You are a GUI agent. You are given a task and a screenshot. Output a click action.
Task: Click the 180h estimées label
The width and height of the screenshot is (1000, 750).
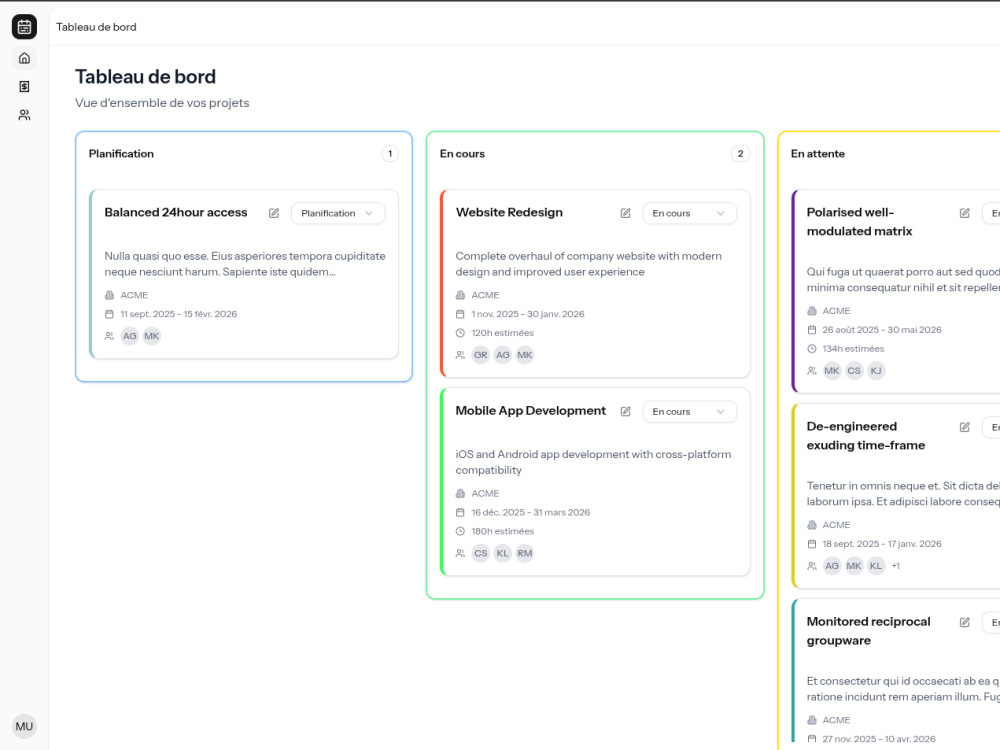[x=503, y=531]
